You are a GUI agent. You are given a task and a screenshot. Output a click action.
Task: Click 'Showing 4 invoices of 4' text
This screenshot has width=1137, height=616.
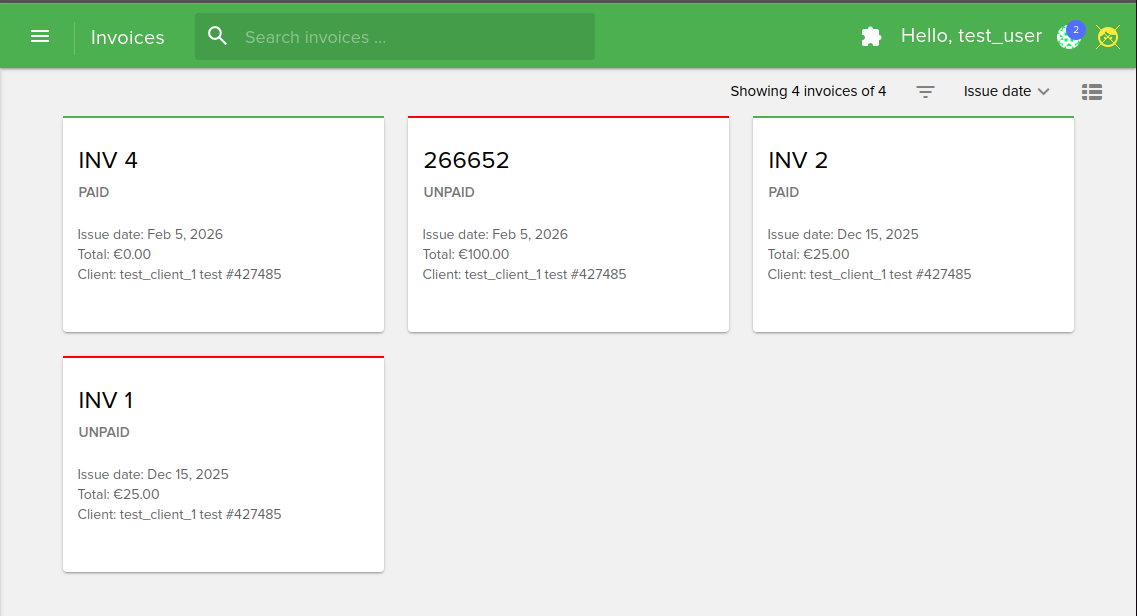(808, 92)
